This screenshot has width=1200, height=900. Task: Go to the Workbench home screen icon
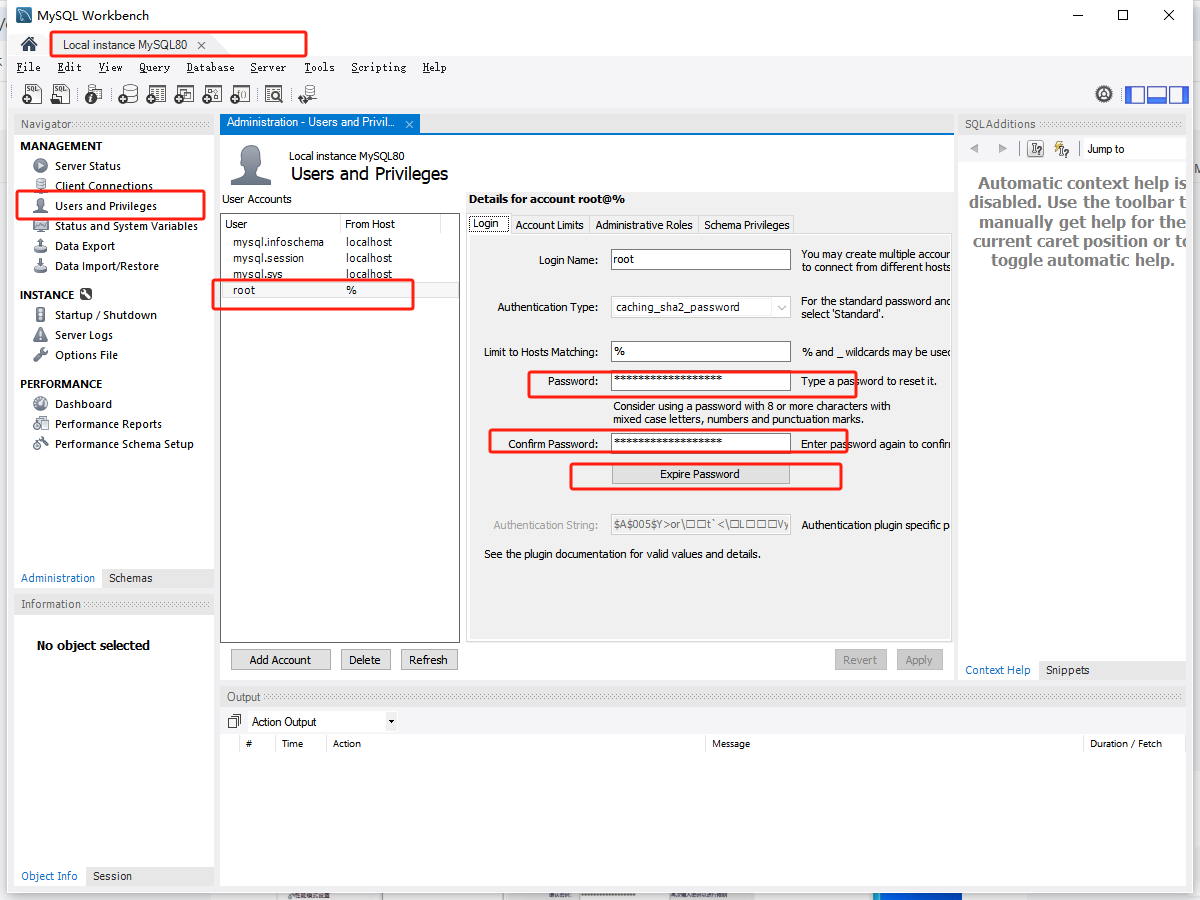[x=29, y=44]
